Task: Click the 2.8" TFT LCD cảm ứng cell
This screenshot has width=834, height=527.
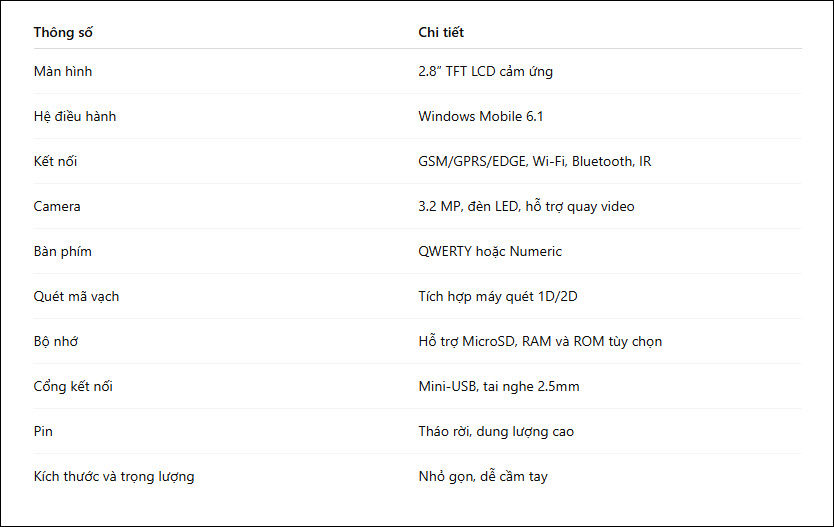Action: [485, 71]
